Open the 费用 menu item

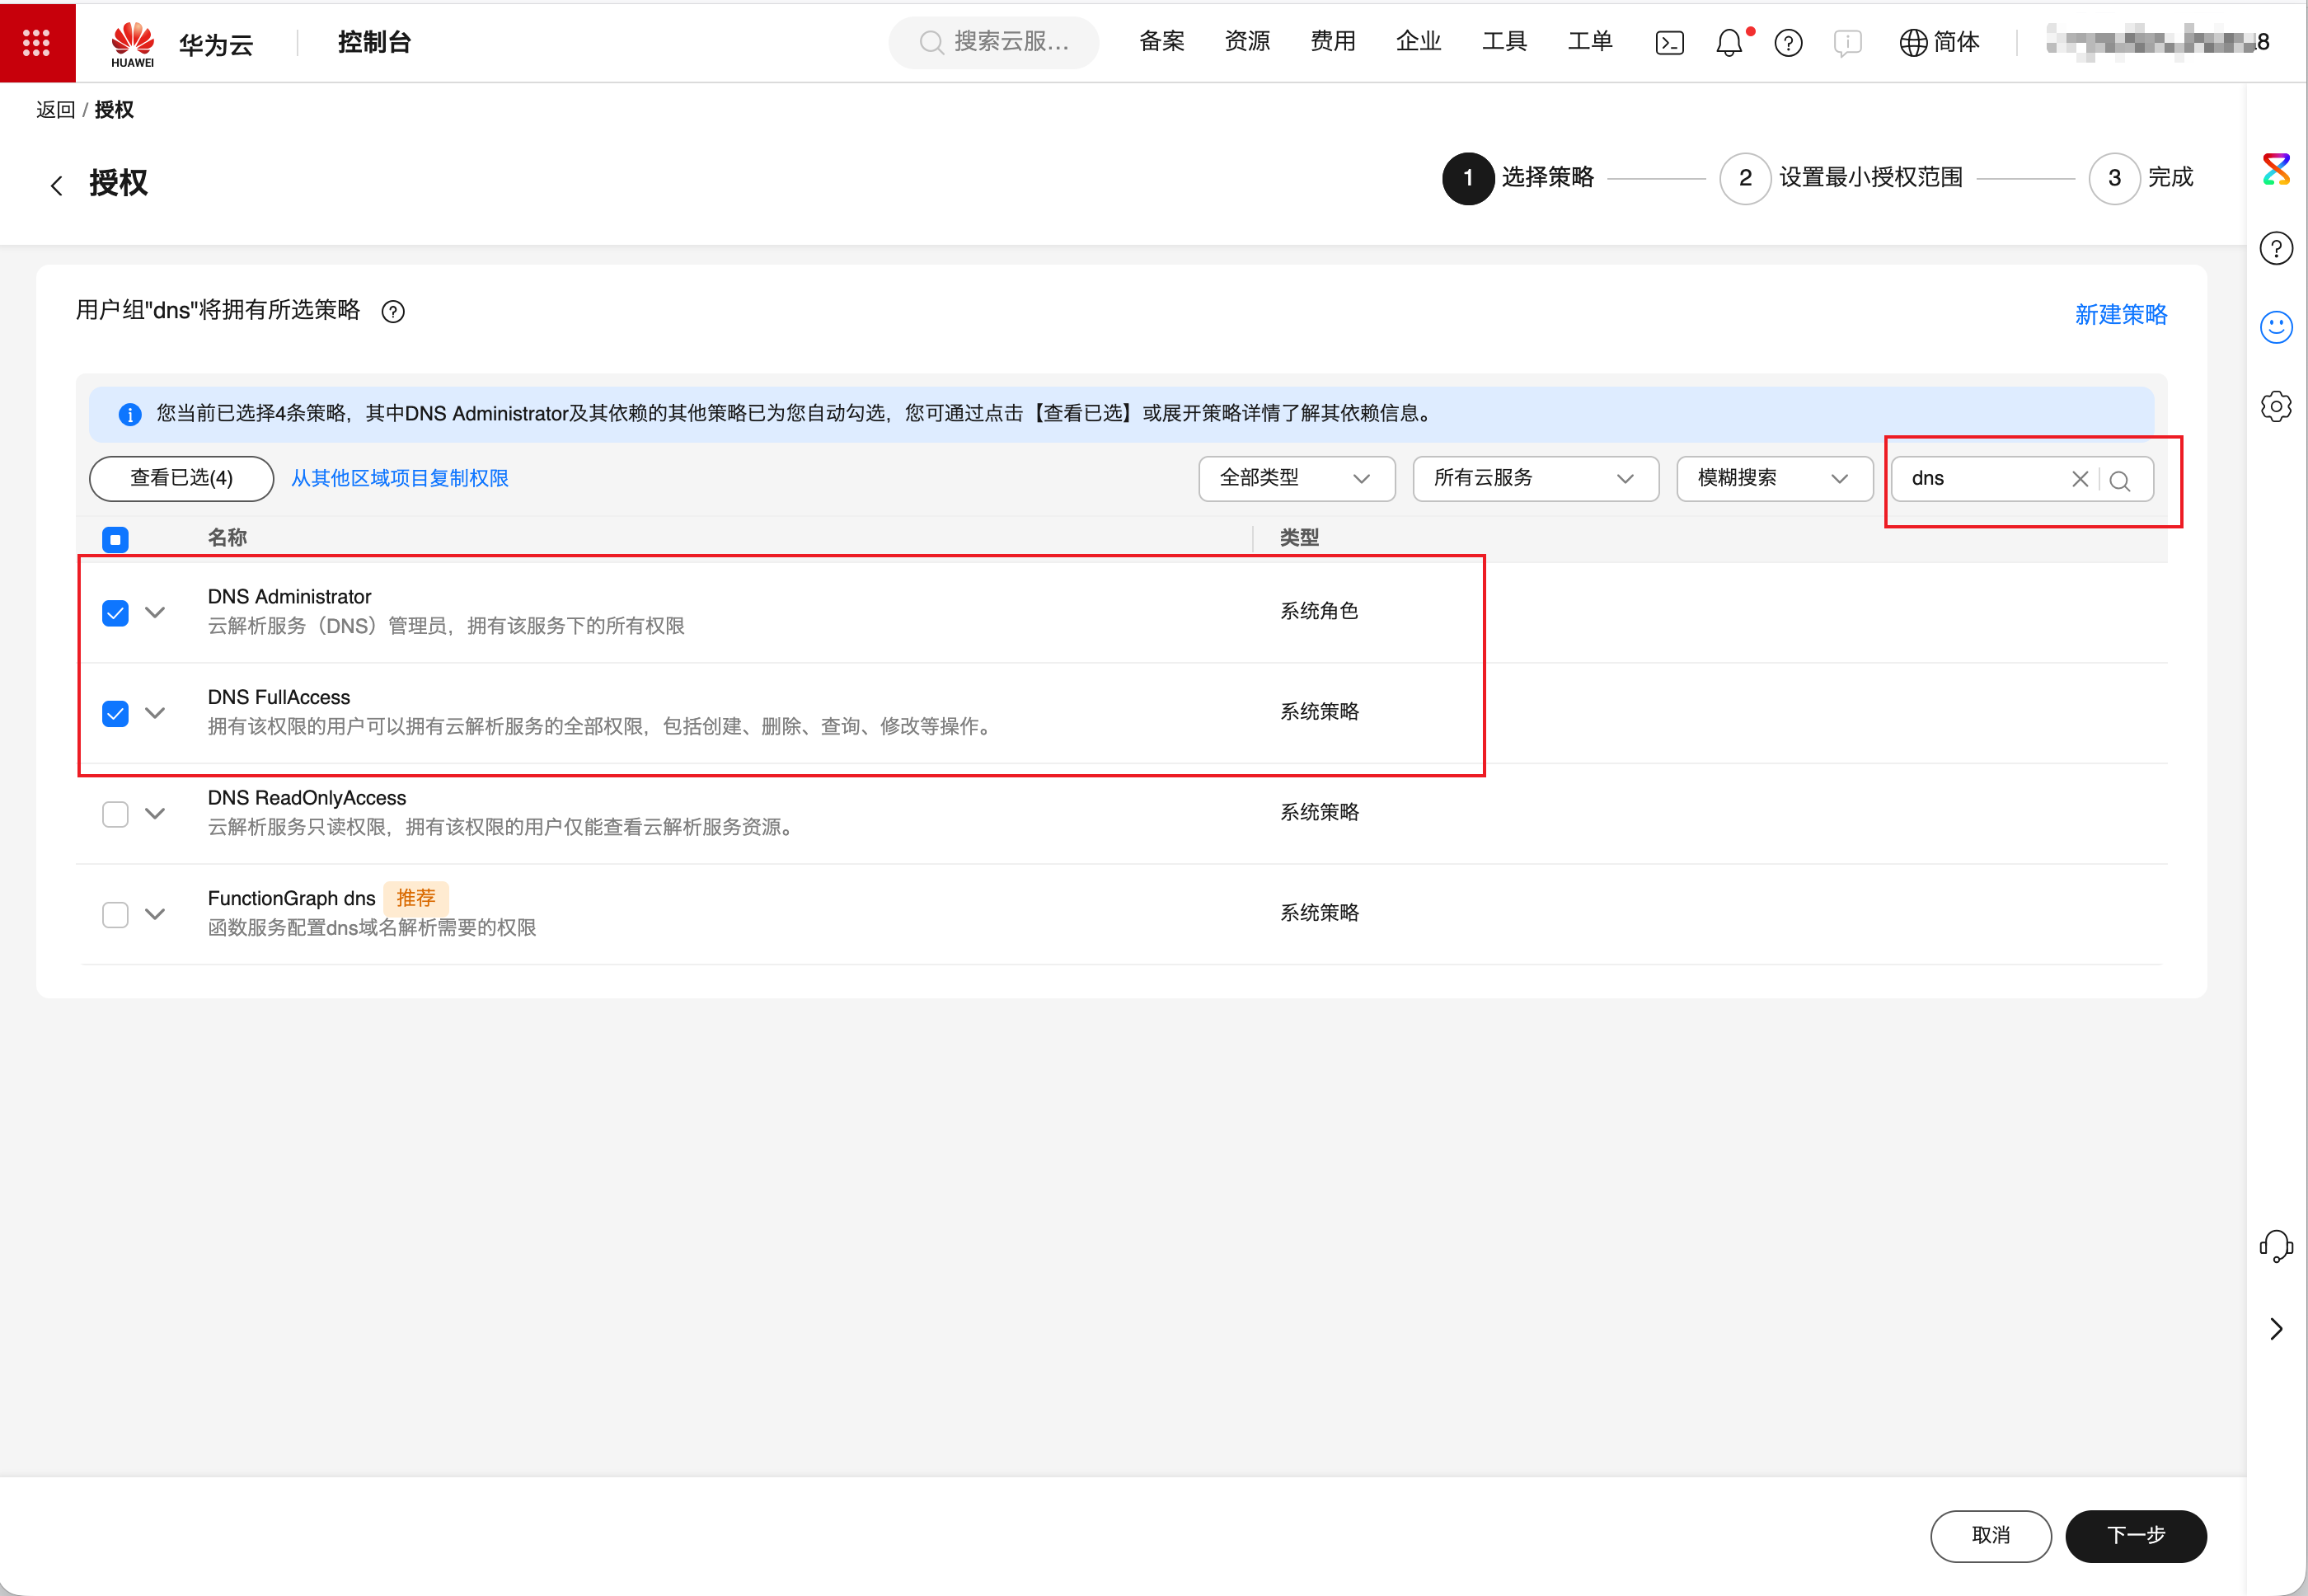pos(1332,42)
